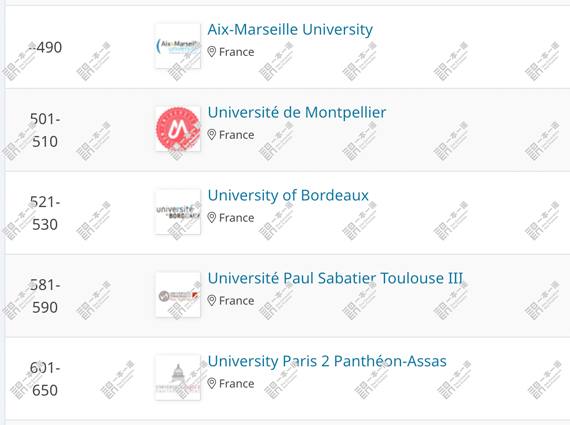Click Panthéon-Assas dome logo thumbnail
570x425 pixels.
pos(178,378)
